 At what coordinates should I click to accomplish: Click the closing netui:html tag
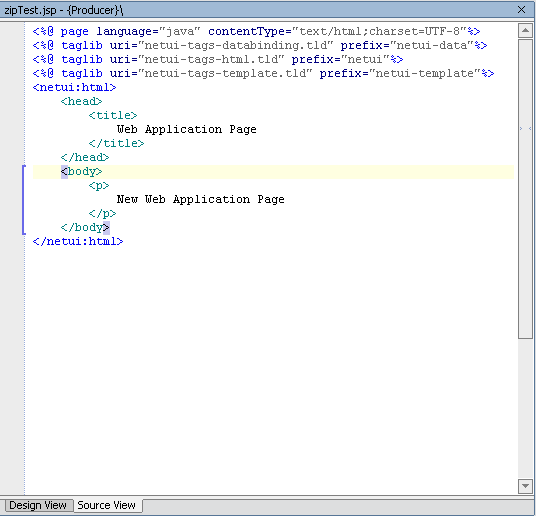point(78,242)
